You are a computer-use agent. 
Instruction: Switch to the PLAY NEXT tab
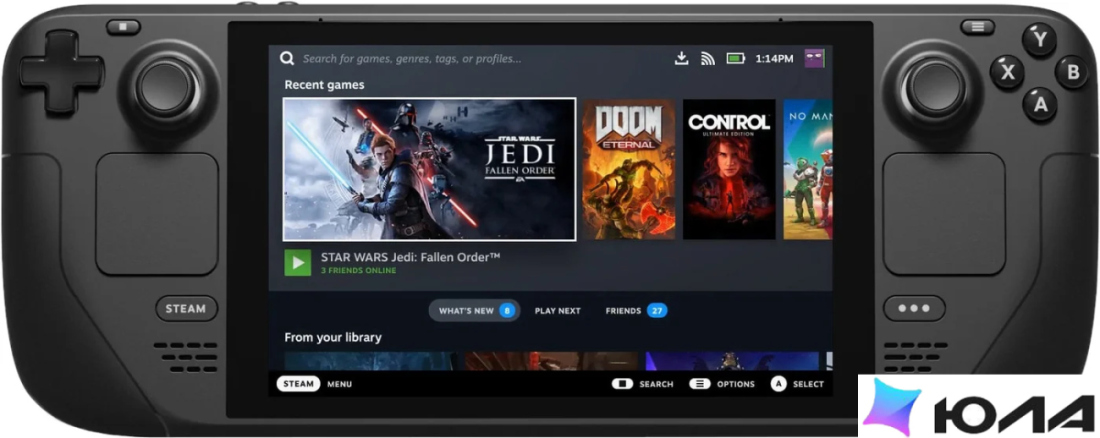558,310
